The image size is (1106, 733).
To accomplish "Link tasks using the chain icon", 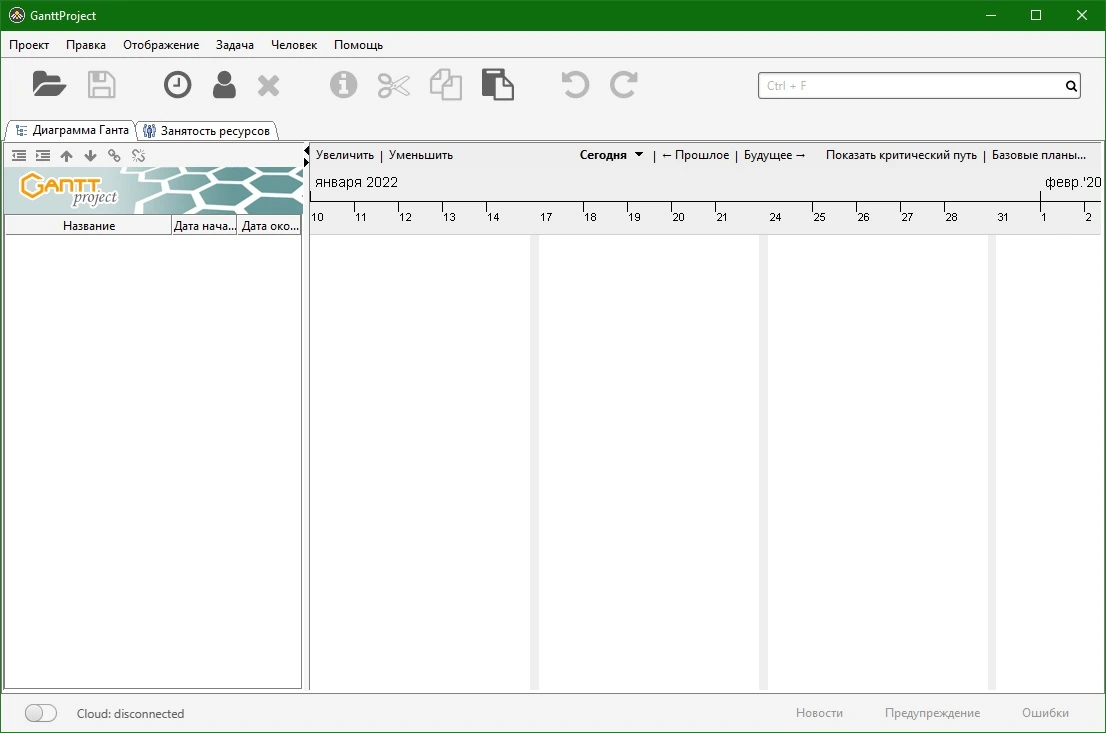I will pyautogui.click(x=114, y=155).
